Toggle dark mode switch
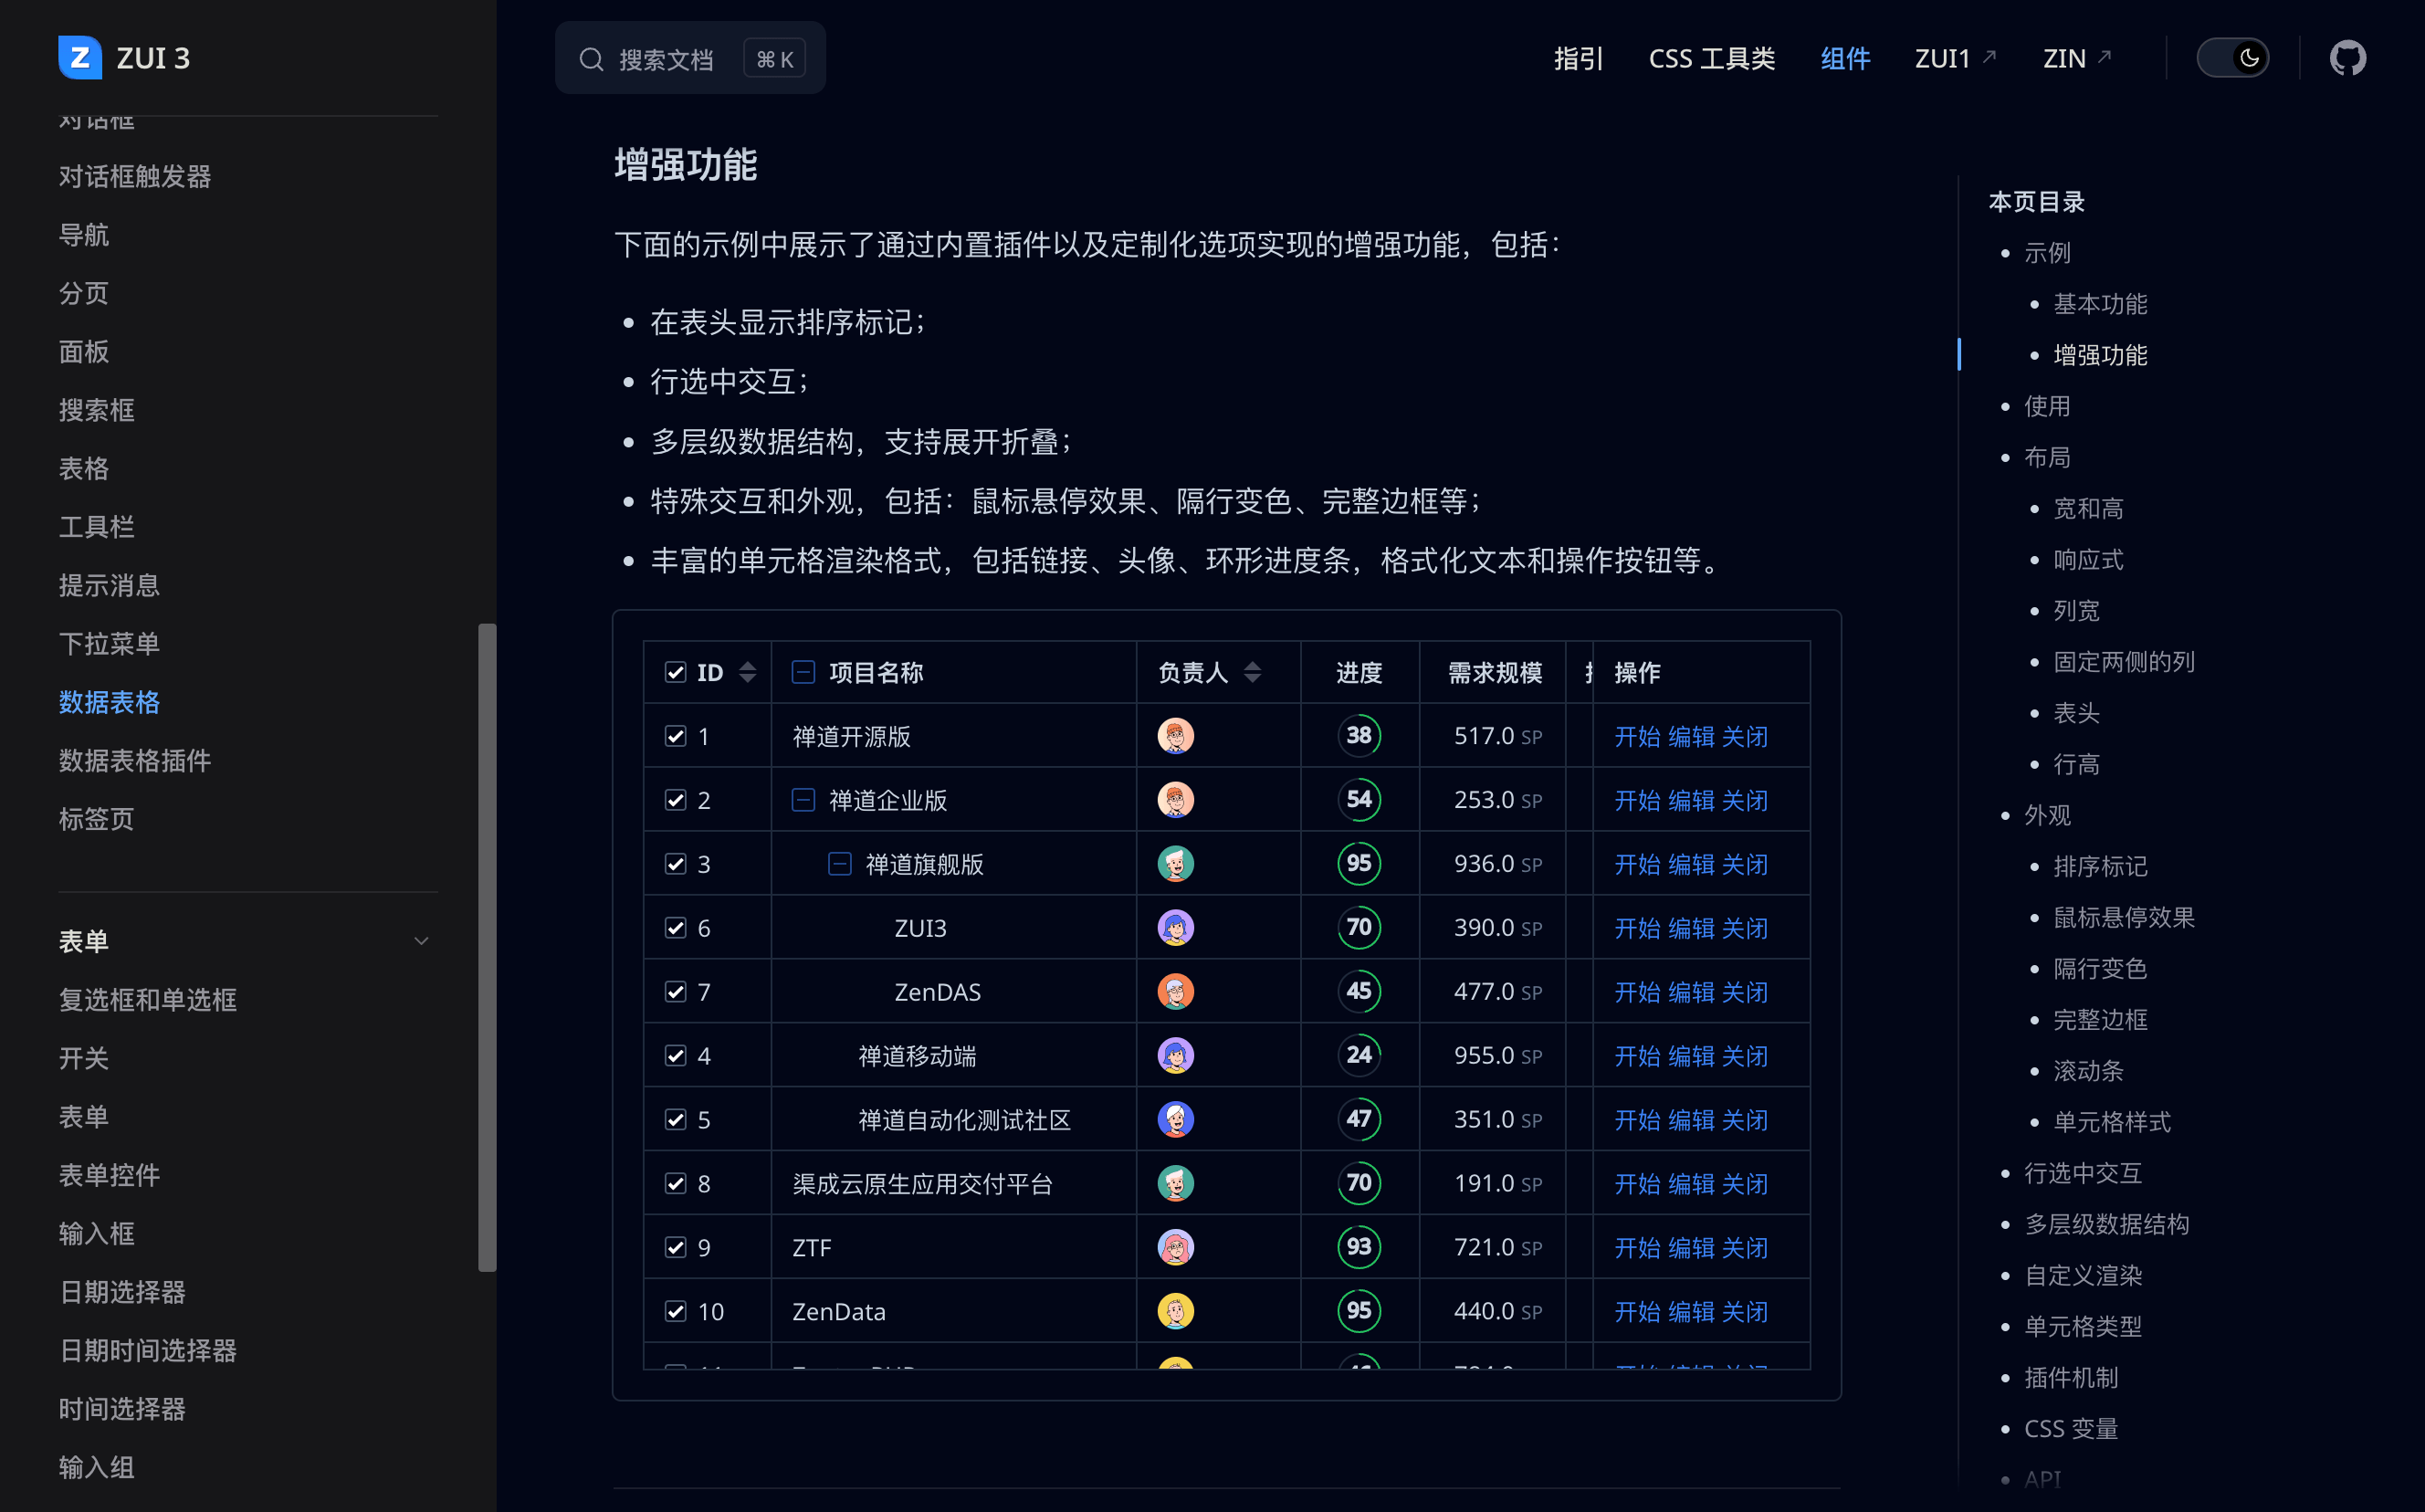The width and height of the screenshot is (2425, 1512). pos(2232,58)
